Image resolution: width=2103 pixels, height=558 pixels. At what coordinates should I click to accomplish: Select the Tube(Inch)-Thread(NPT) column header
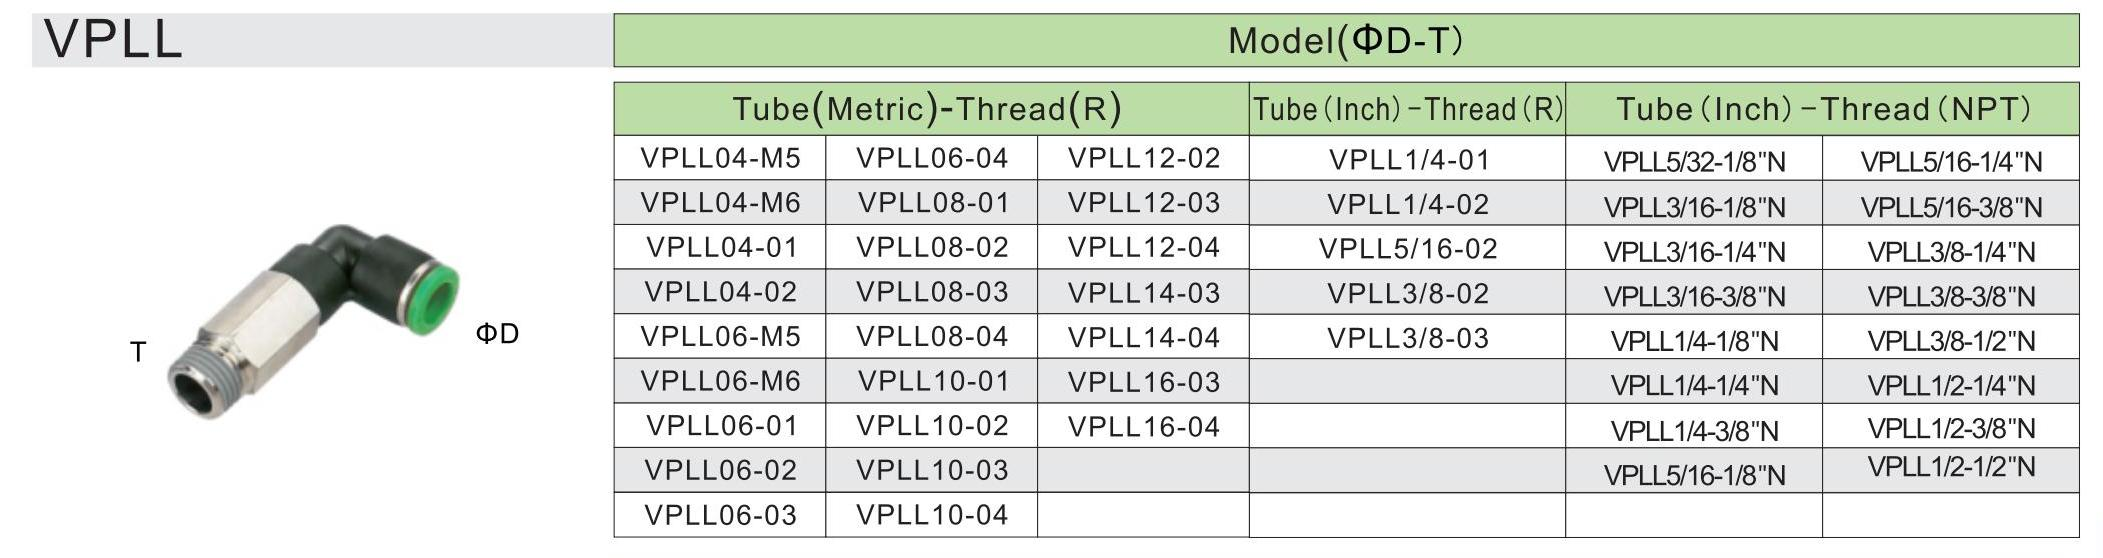pos(1823,109)
